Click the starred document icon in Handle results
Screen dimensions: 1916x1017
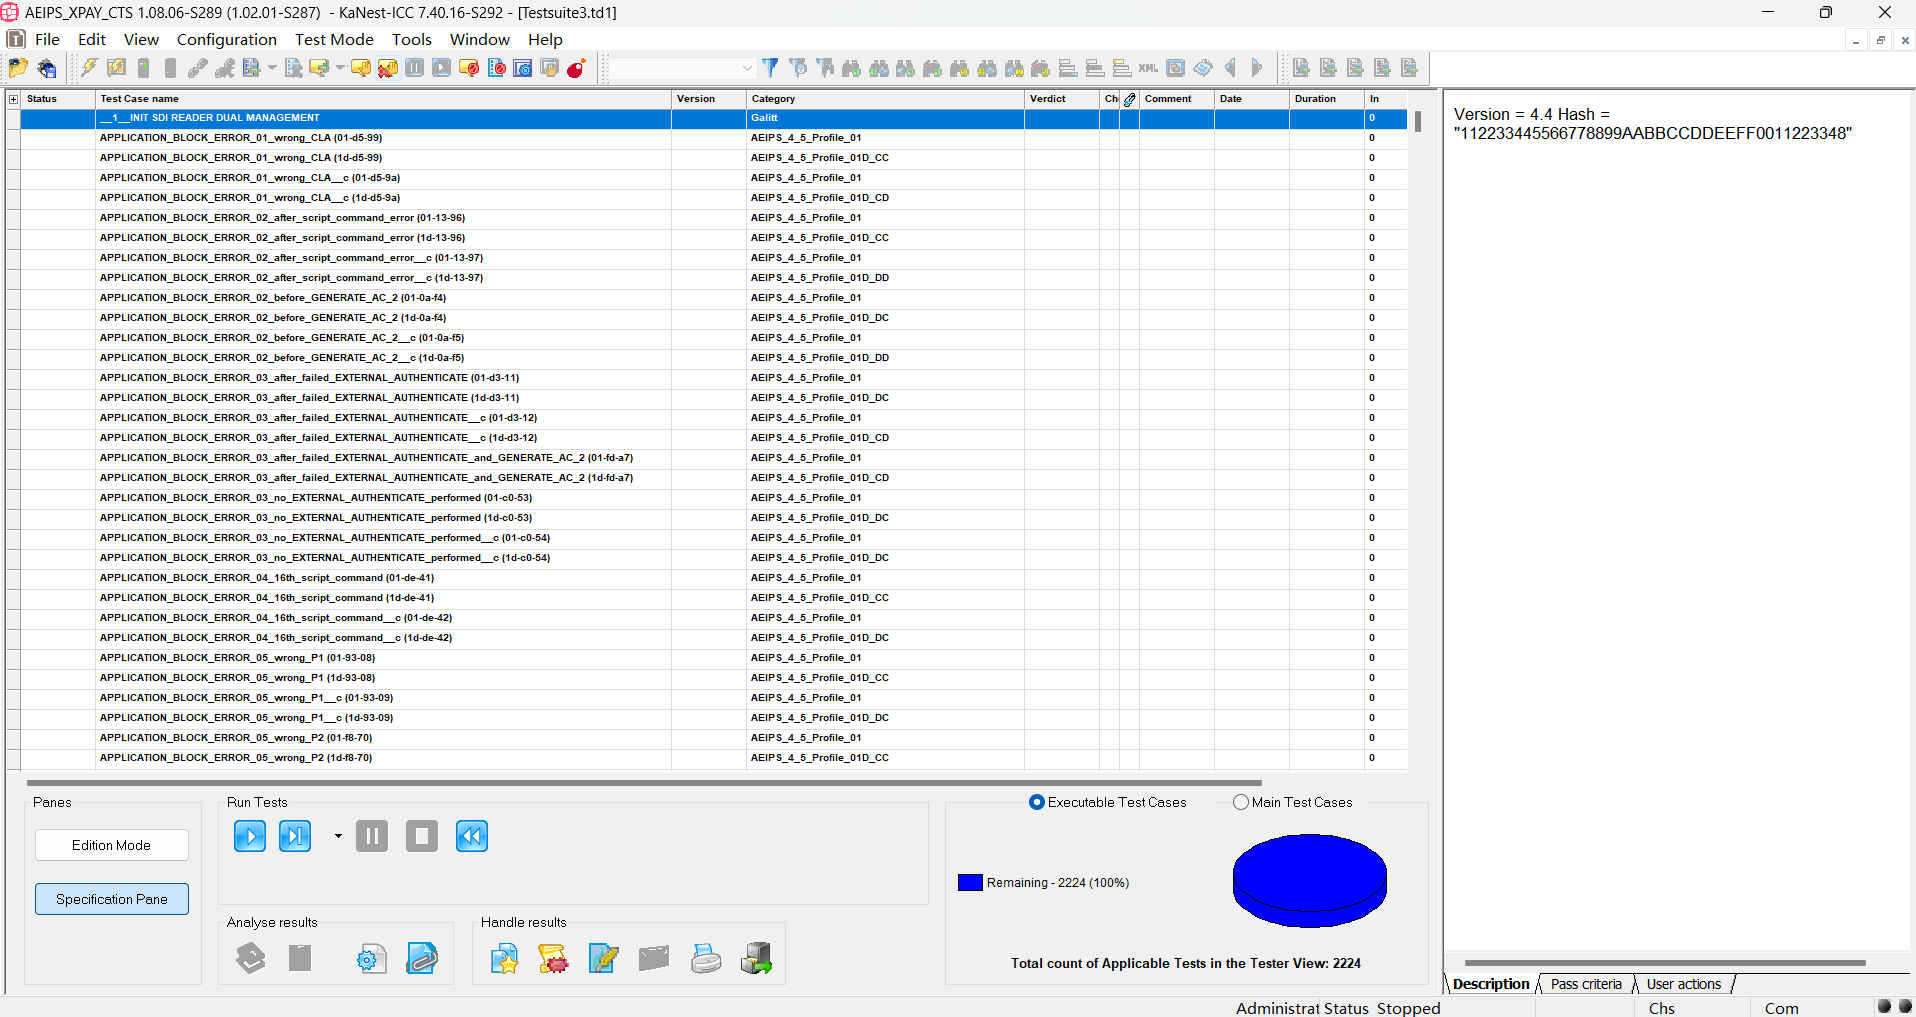tap(504, 959)
